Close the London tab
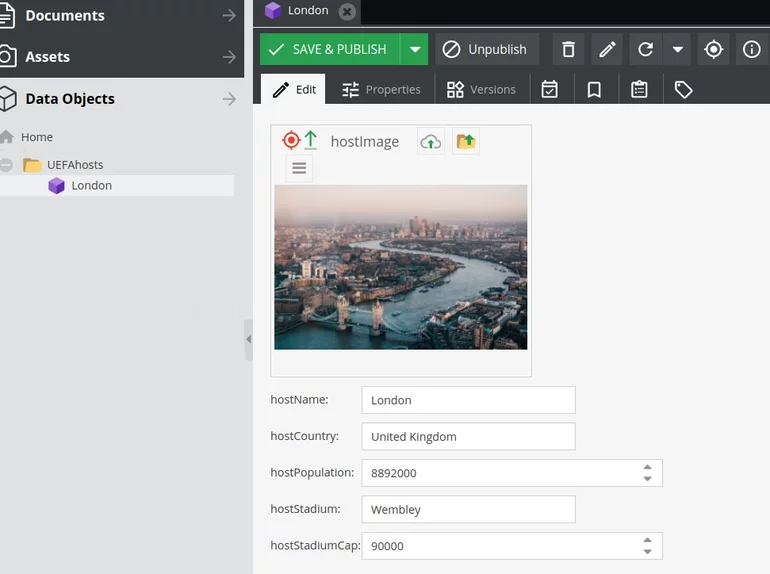Screen dimensions: 770x574 point(347,11)
